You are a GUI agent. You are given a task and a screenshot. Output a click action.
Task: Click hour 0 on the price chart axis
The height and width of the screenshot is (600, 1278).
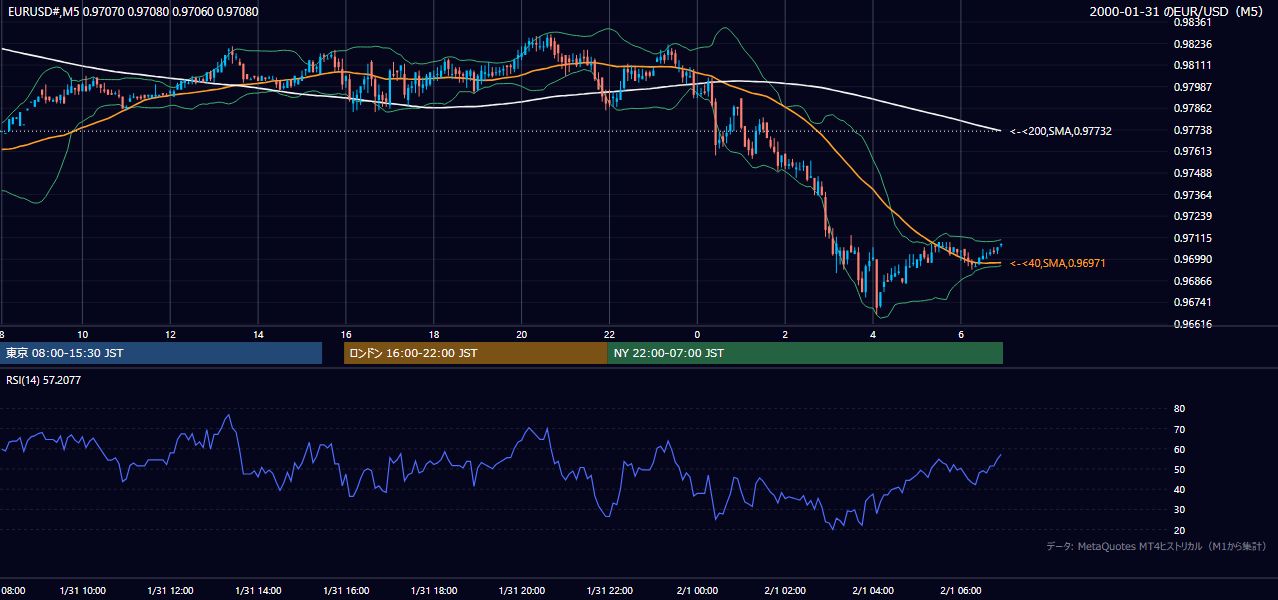point(697,334)
